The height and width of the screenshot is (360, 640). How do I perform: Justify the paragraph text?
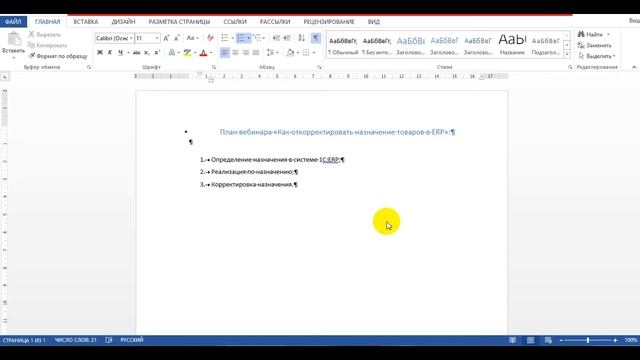256,53
